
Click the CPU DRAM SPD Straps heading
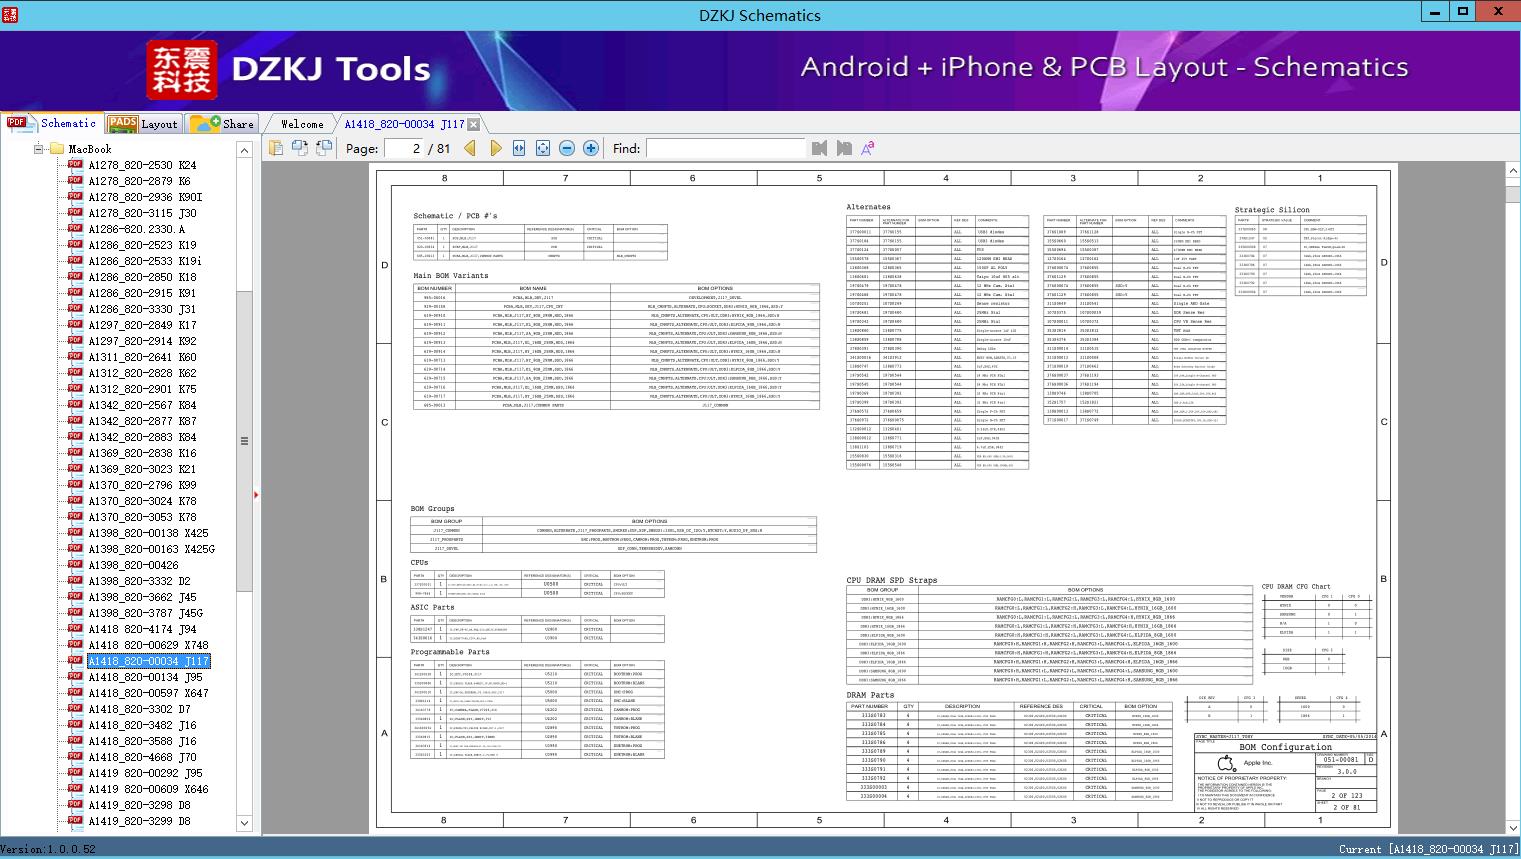(x=892, y=580)
